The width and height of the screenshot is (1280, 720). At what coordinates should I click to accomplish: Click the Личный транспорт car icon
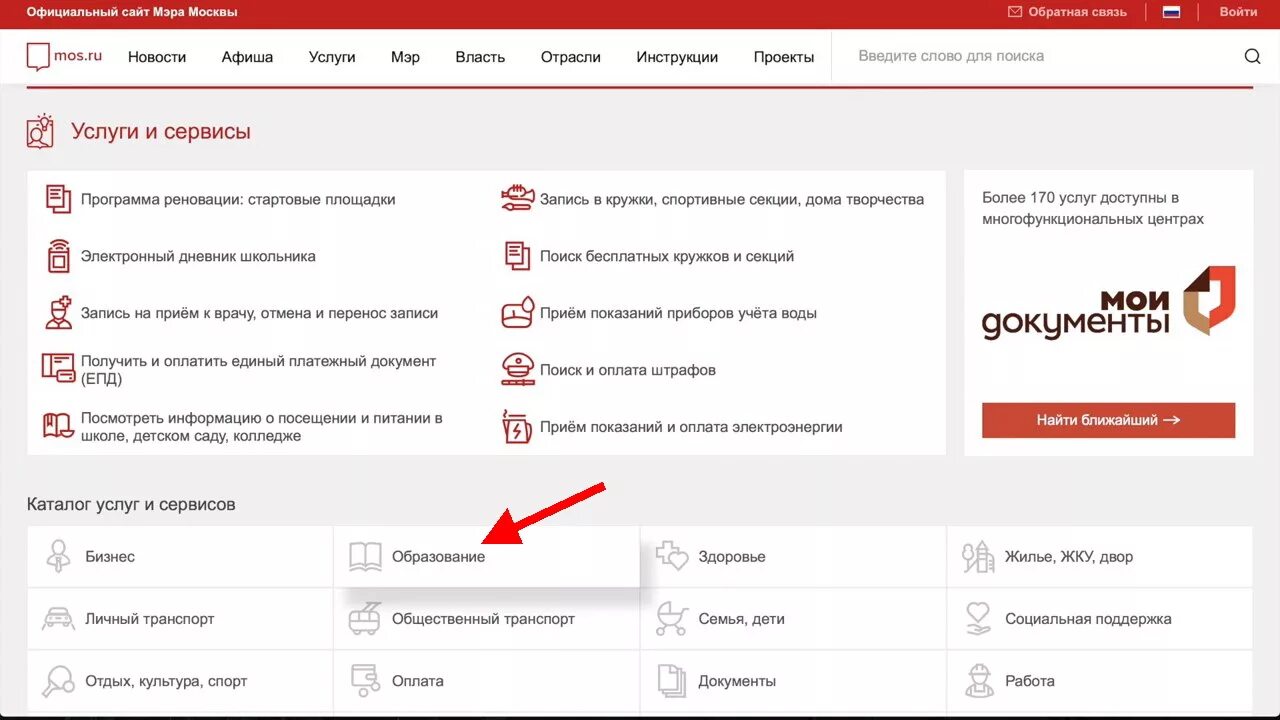58,618
